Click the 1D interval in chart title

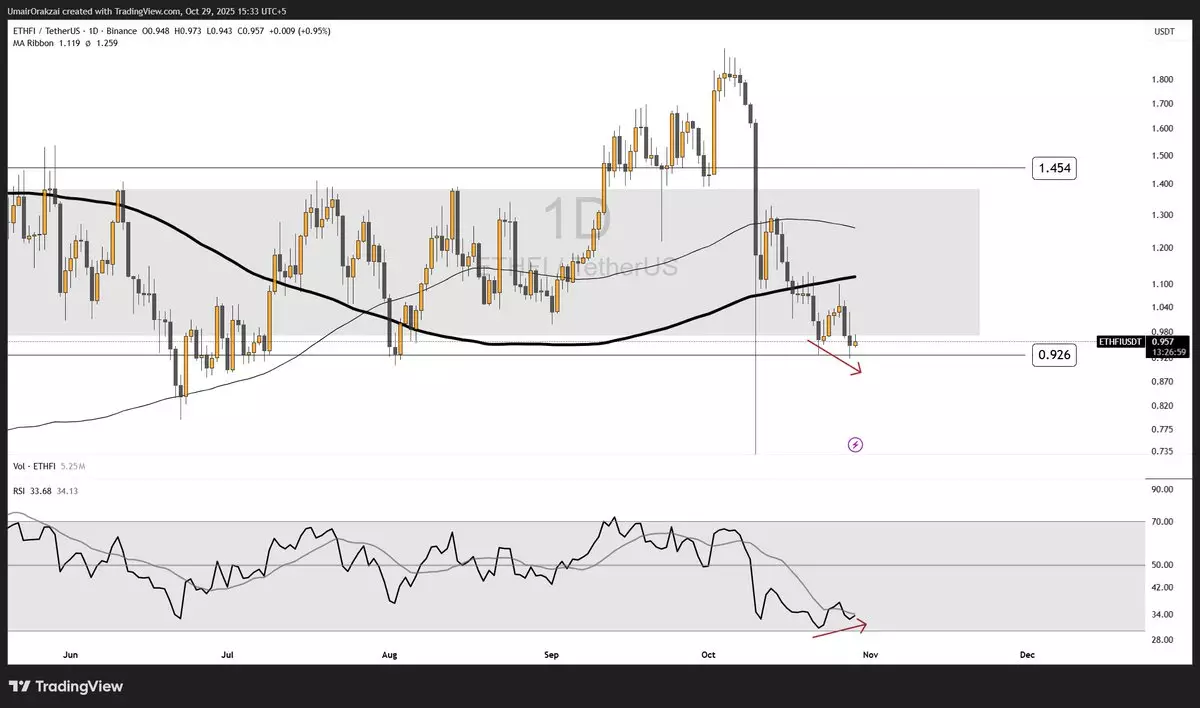coord(94,31)
